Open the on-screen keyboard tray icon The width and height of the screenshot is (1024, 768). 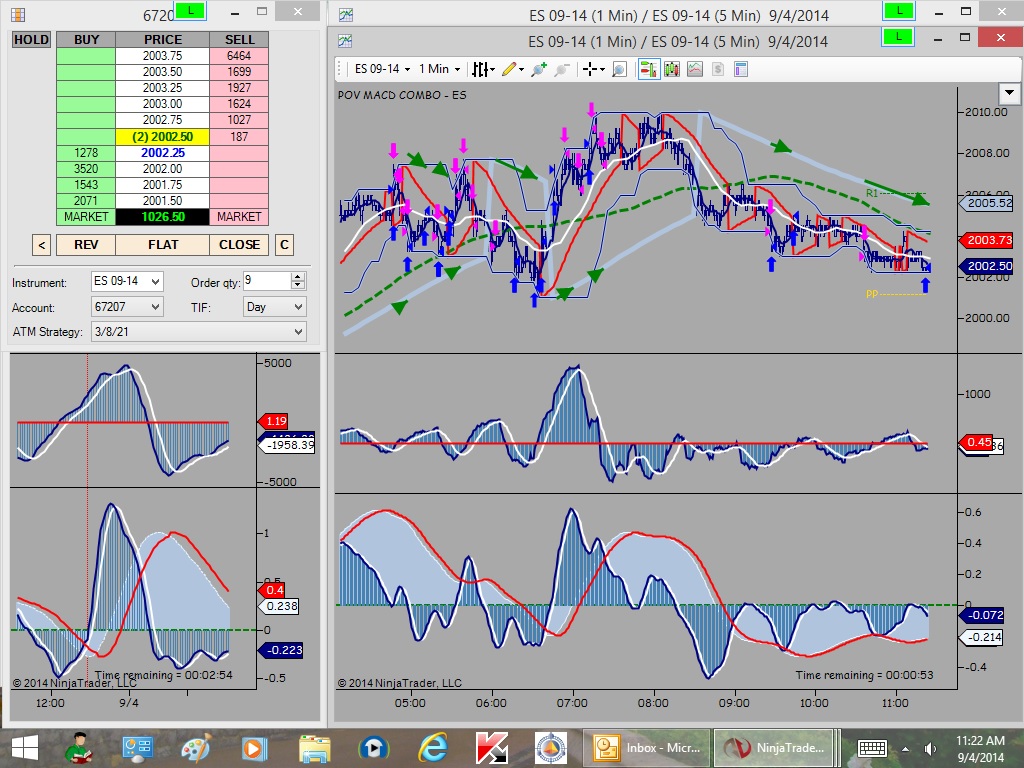pyautogui.click(x=872, y=748)
